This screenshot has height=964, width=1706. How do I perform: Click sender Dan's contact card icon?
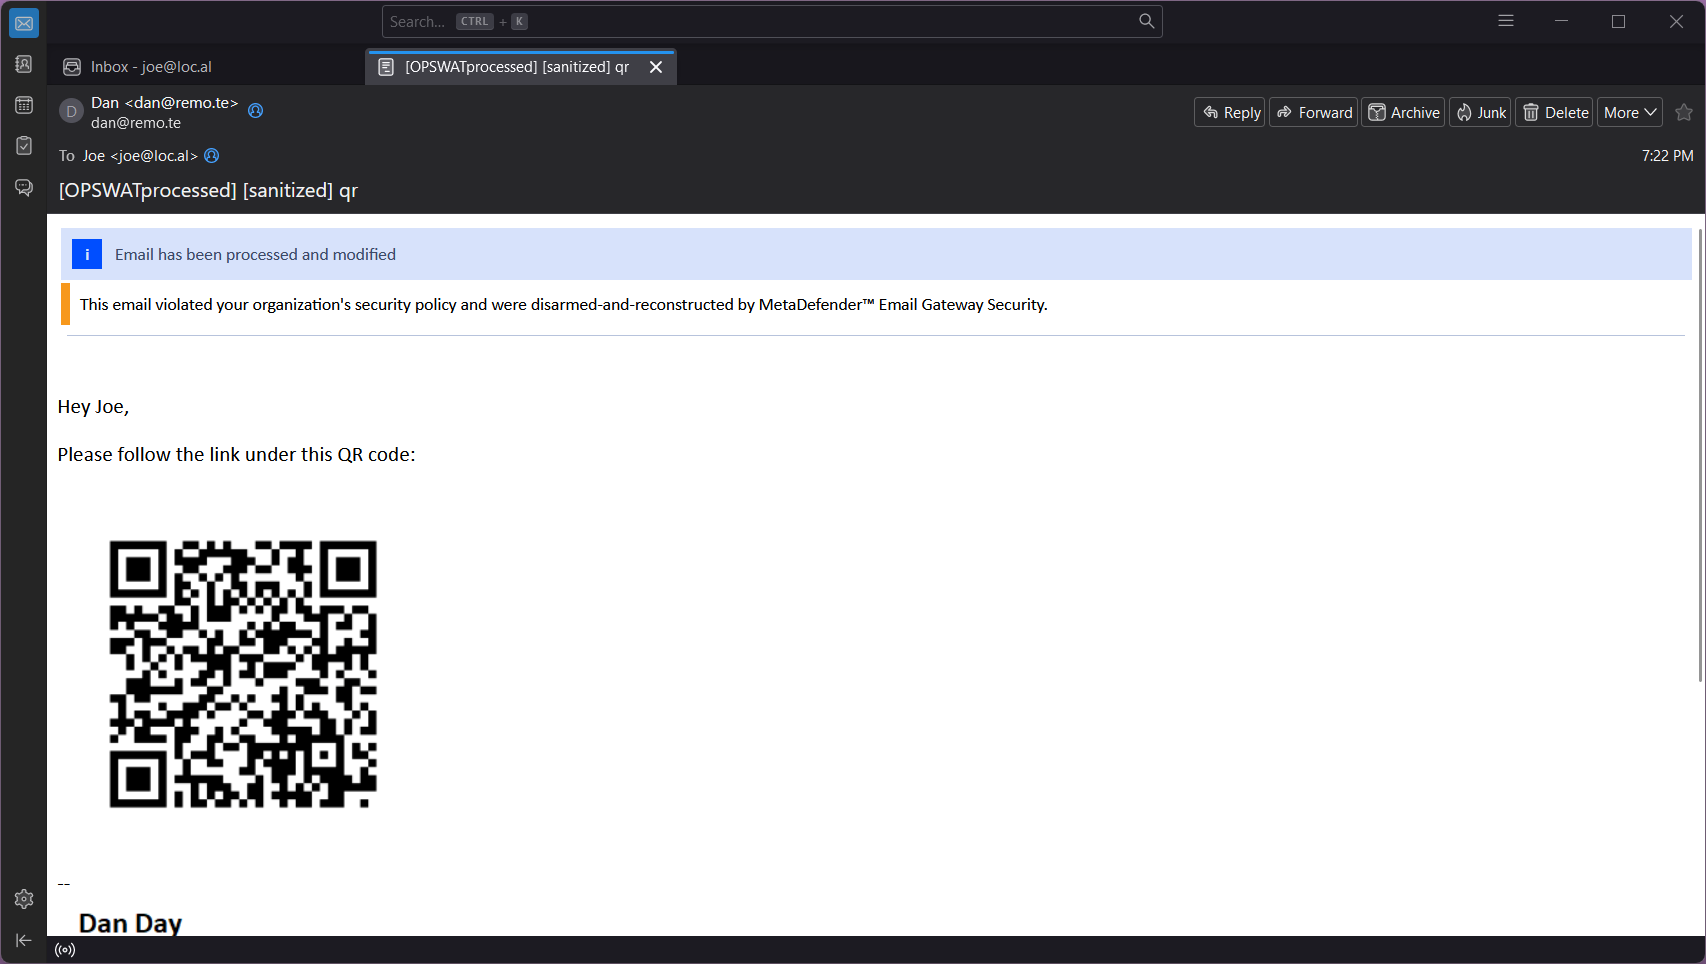pyautogui.click(x=255, y=111)
